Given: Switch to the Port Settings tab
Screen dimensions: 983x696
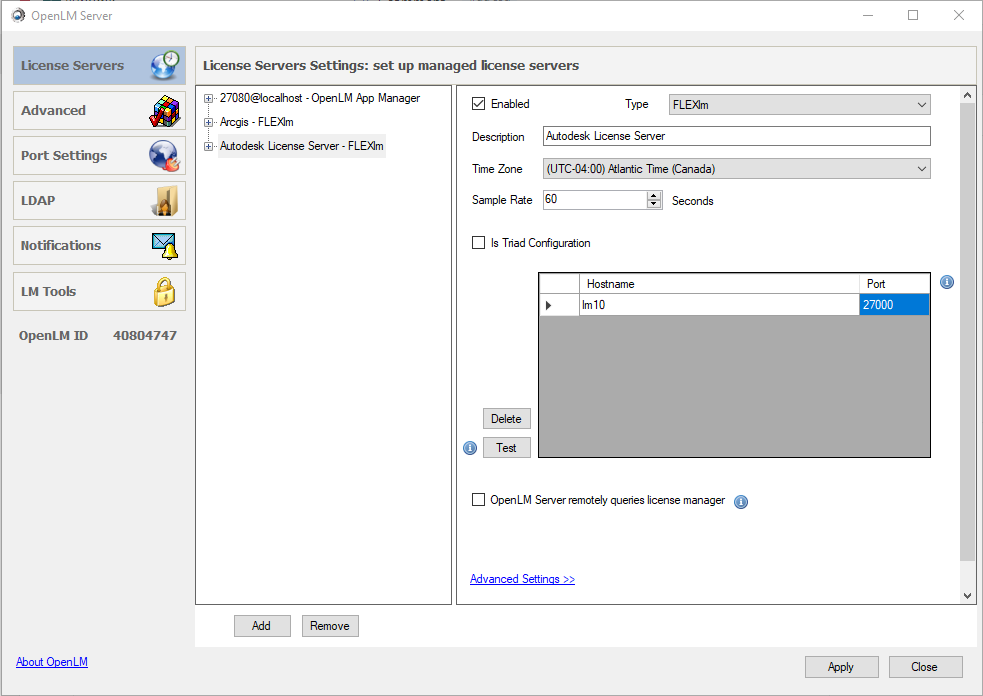Looking at the screenshot, I should tap(64, 156).
